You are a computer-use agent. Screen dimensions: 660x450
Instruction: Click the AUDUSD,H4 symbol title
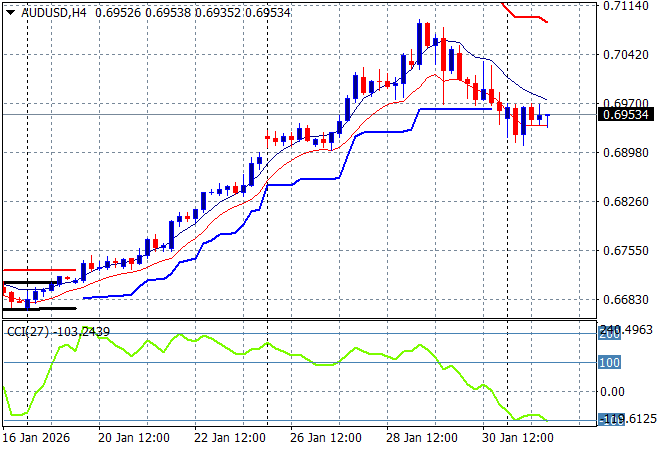[x=53, y=13]
